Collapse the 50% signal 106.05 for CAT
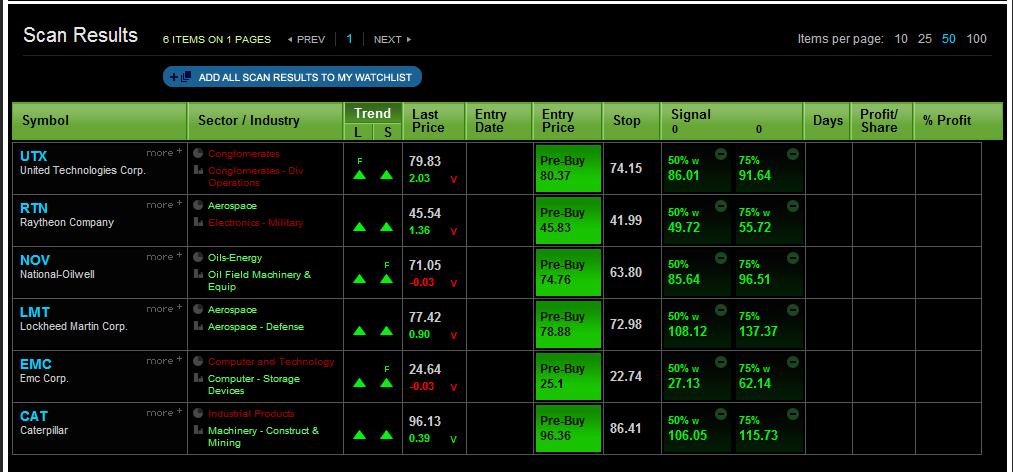This screenshot has width=1013, height=472. coord(721,415)
